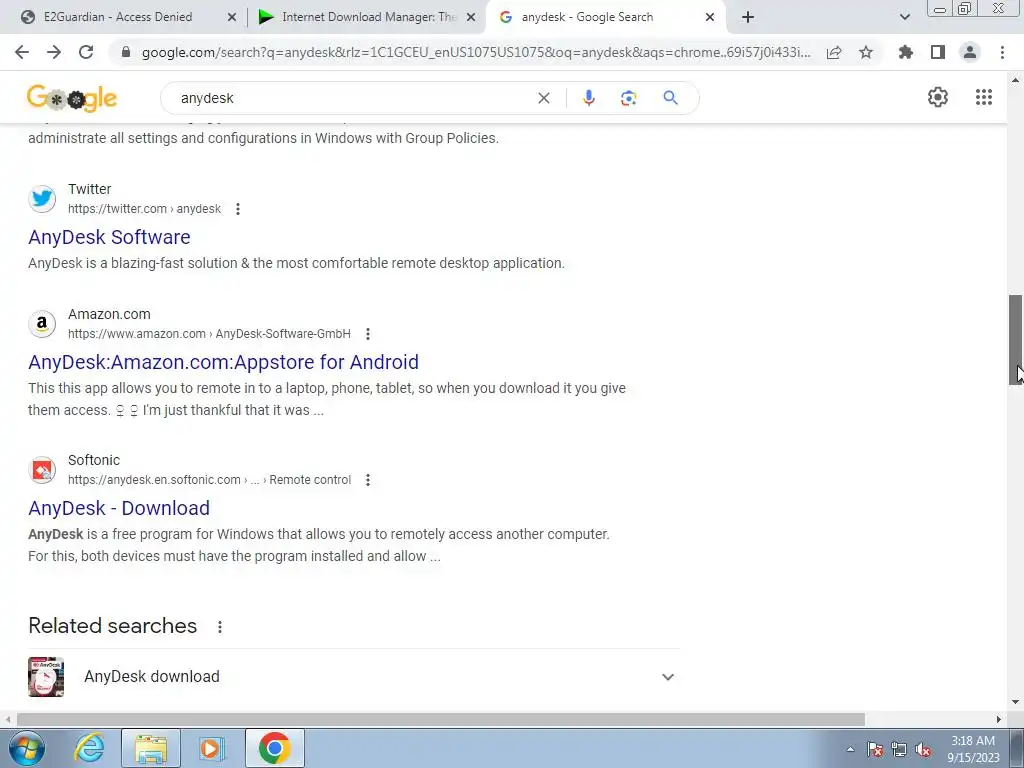Submit search with magnifier icon
The height and width of the screenshot is (768, 1024).
pyautogui.click(x=670, y=98)
